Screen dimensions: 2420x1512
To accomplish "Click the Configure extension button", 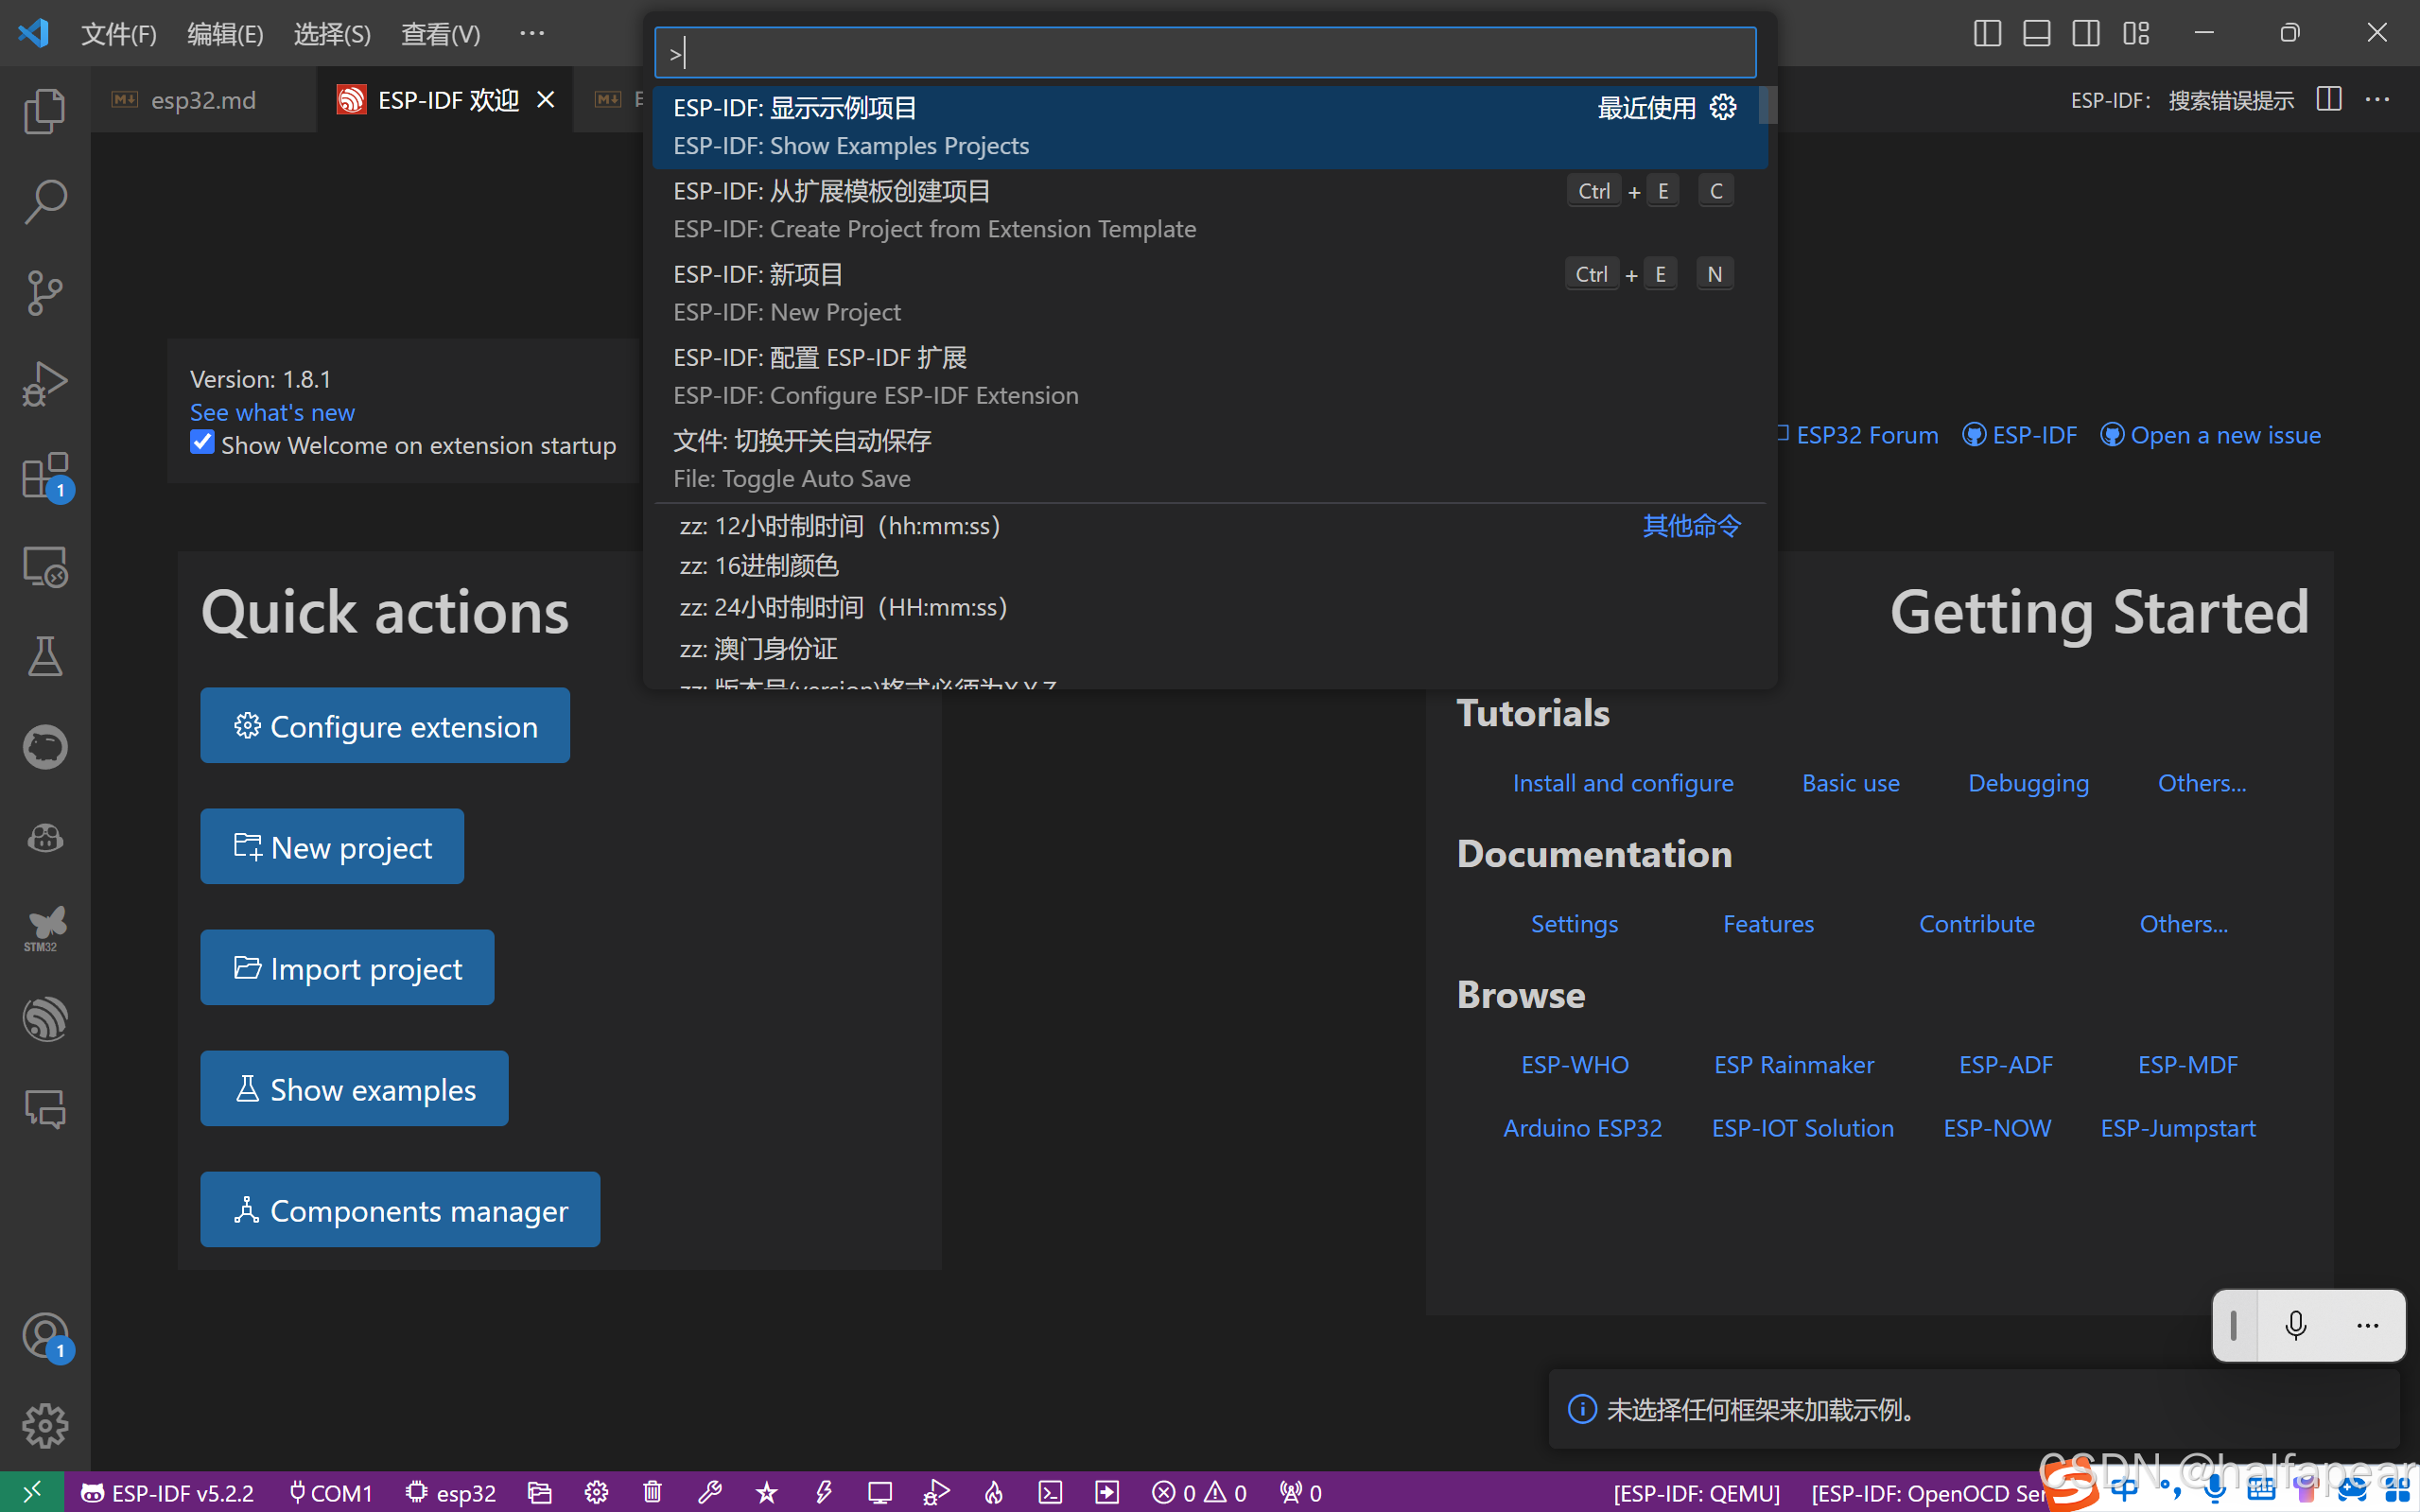I will pyautogui.click(x=385, y=726).
